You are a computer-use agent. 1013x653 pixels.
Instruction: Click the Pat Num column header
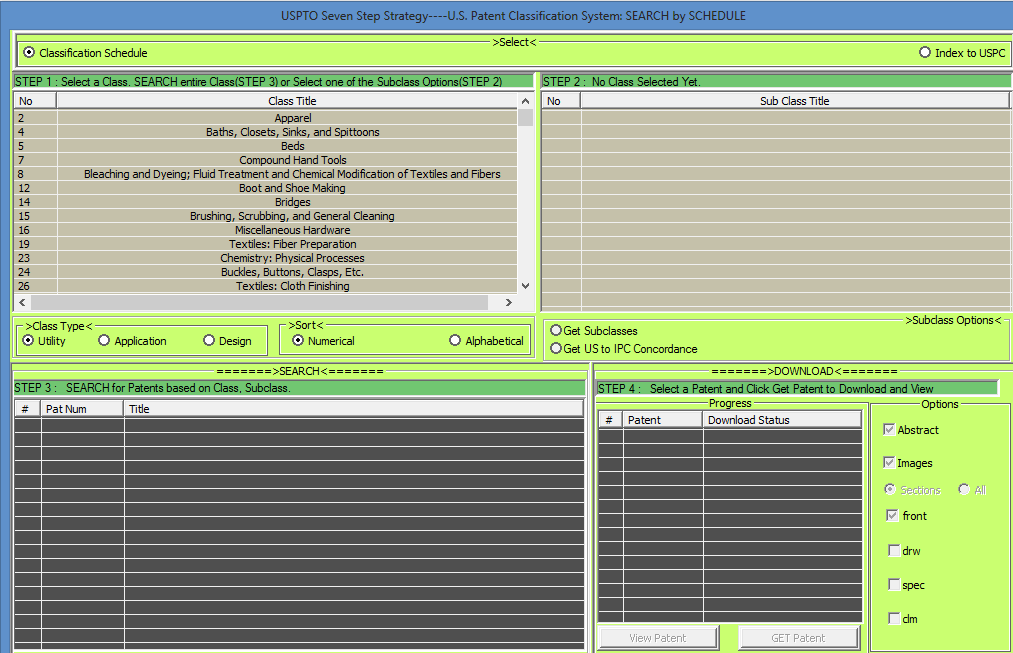pos(82,409)
